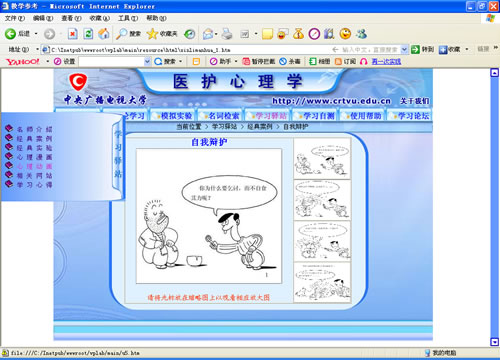
Task: Expand the Yahoo toolbar search box dropdown
Action: [x=147, y=61]
